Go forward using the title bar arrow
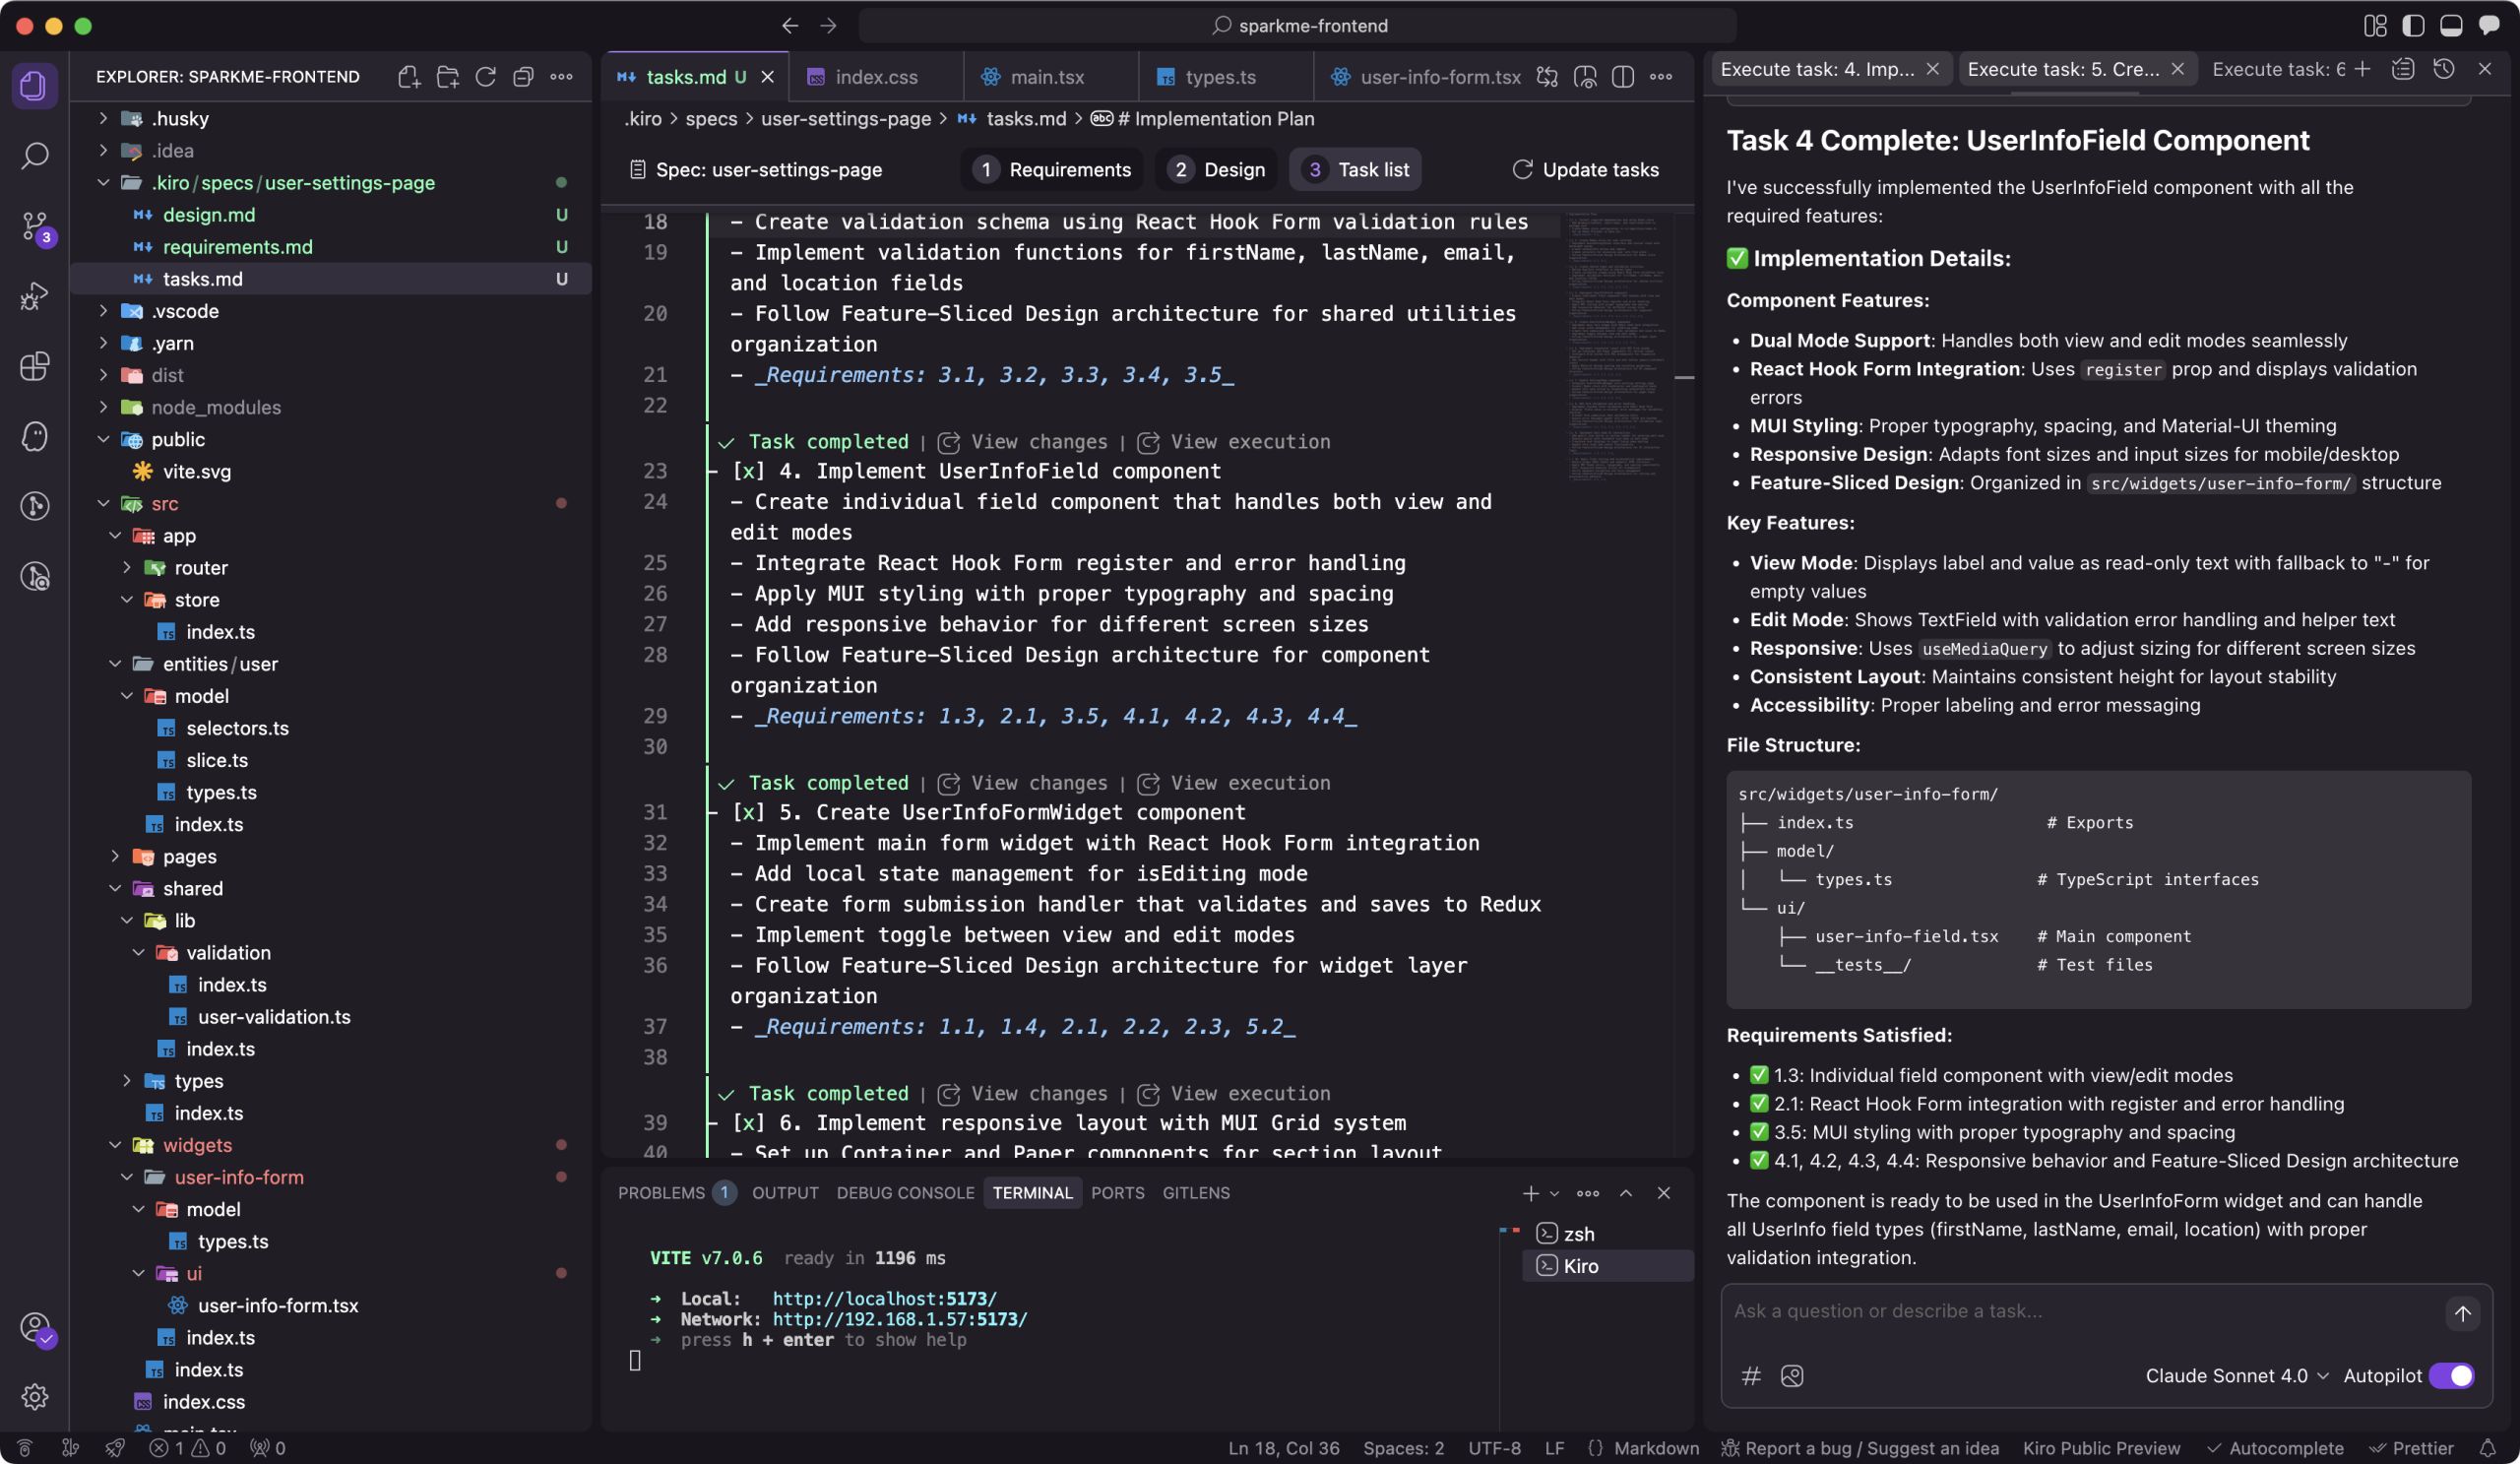Viewport: 2520px width, 1464px height. click(828, 25)
